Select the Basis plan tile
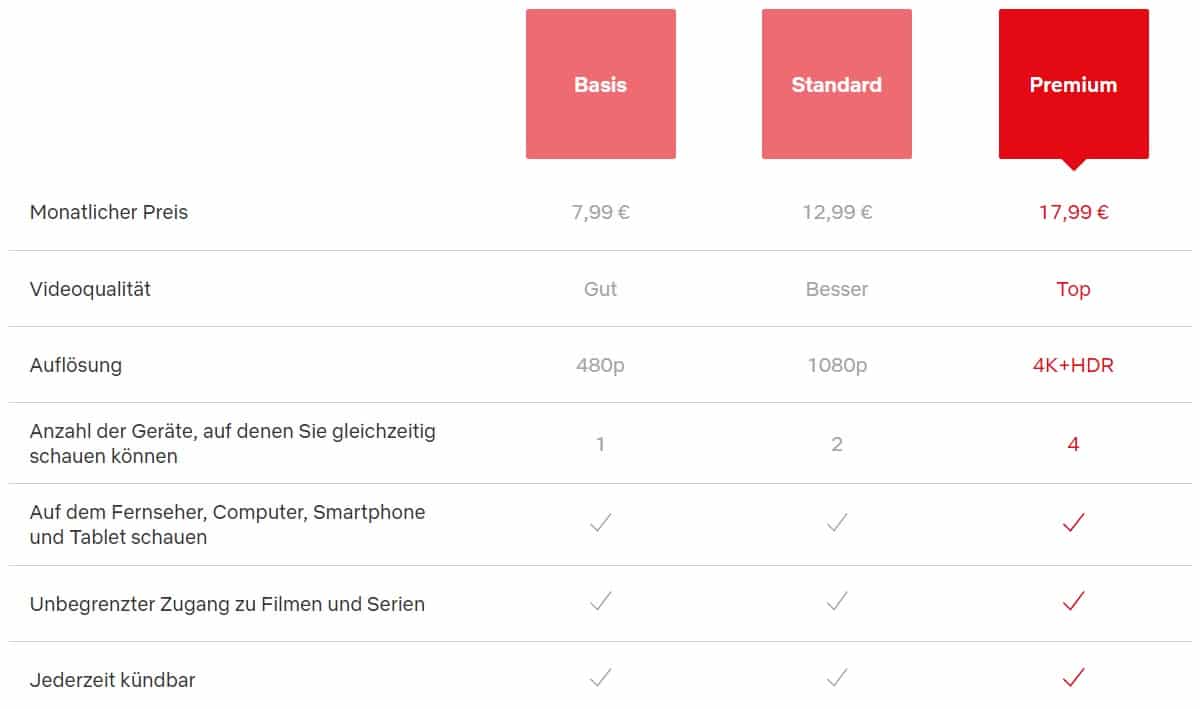The width and height of the screenshot is (1200, 709). coord(601,84)
